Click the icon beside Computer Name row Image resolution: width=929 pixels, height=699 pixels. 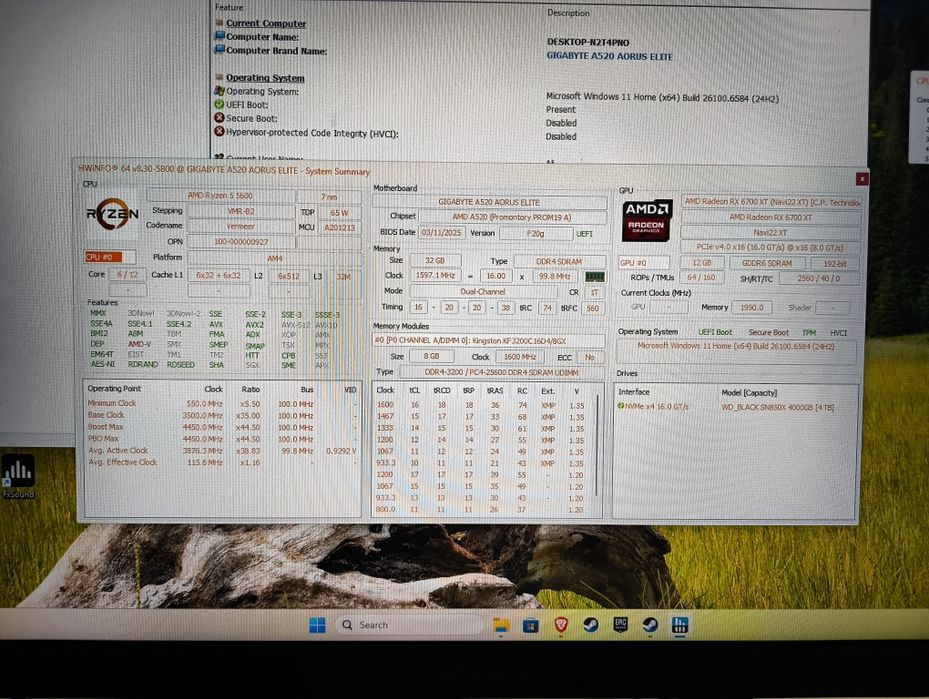[x=220, y=36]
